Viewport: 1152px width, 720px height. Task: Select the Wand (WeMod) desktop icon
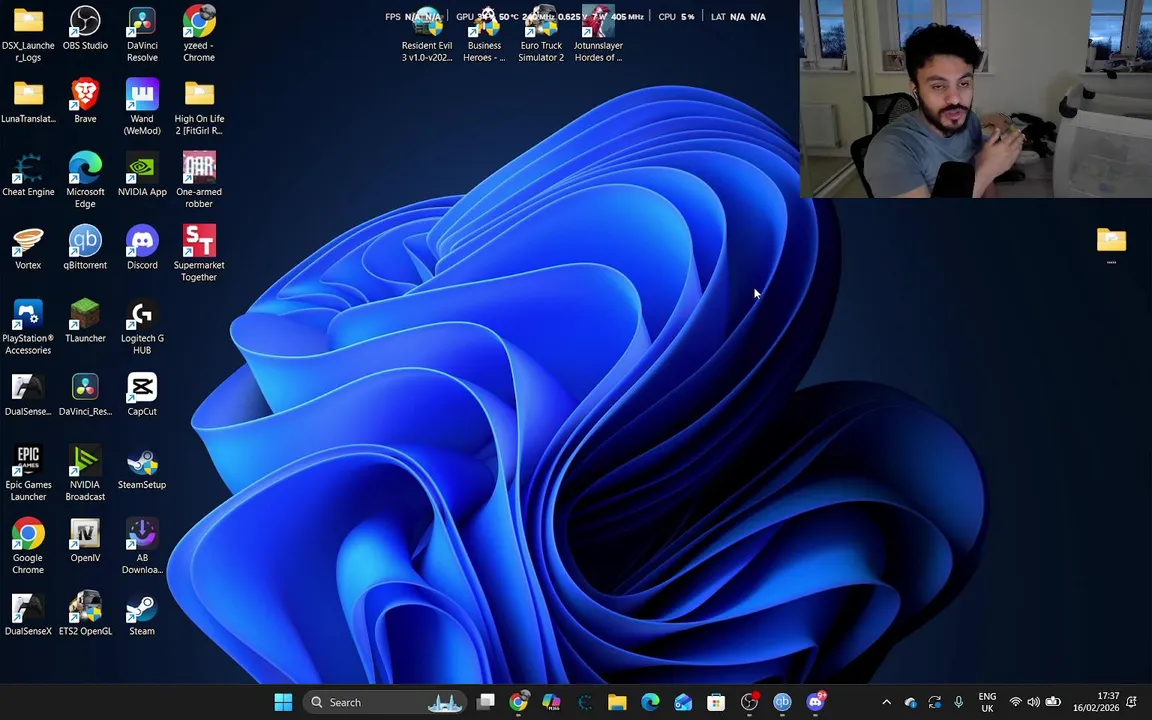pyautogui.click(x=142, y=107)
